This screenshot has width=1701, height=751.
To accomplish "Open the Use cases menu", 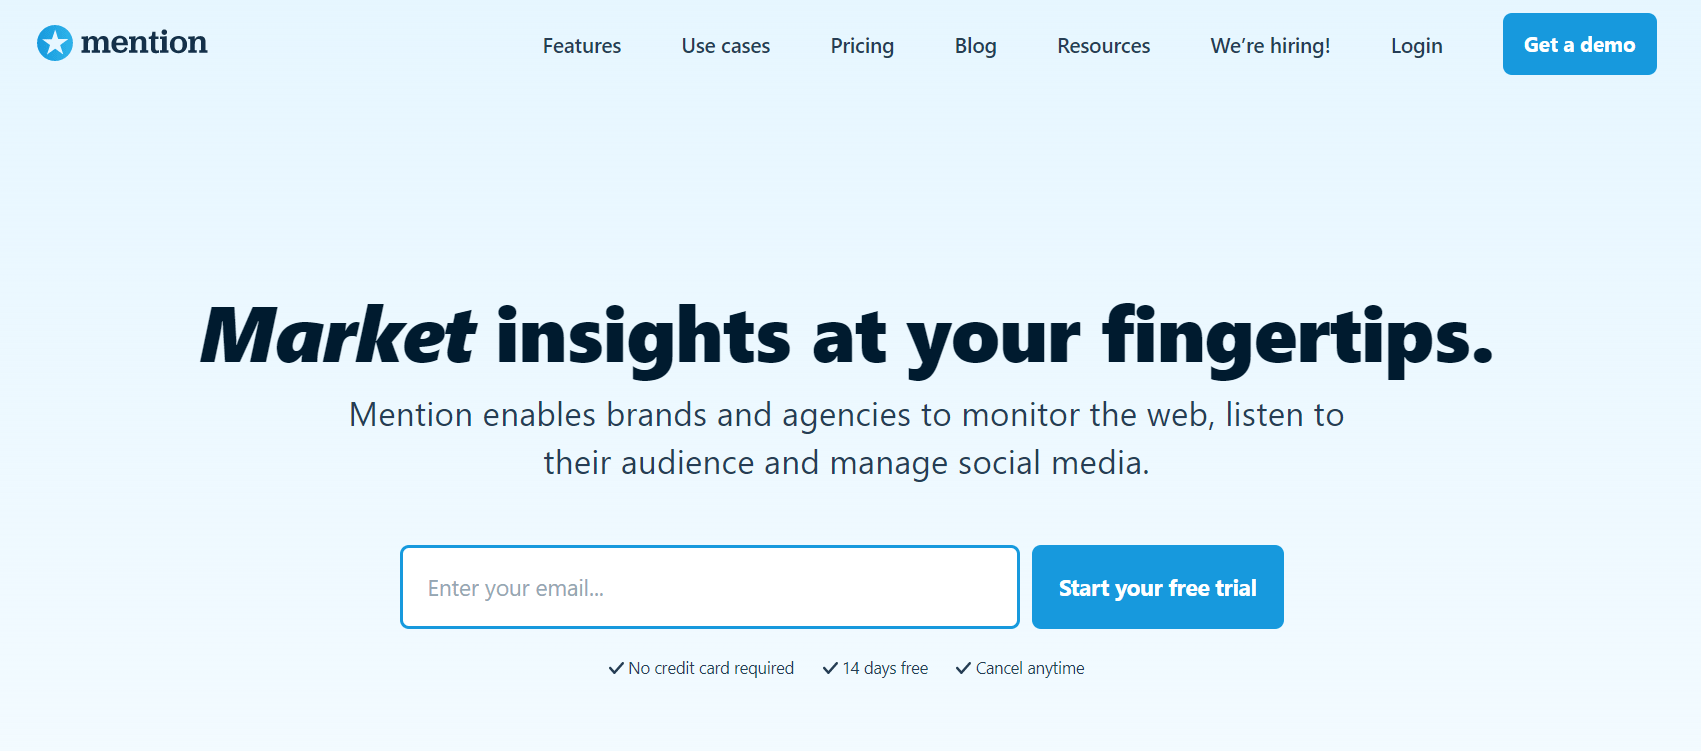I will click(726, 46).
